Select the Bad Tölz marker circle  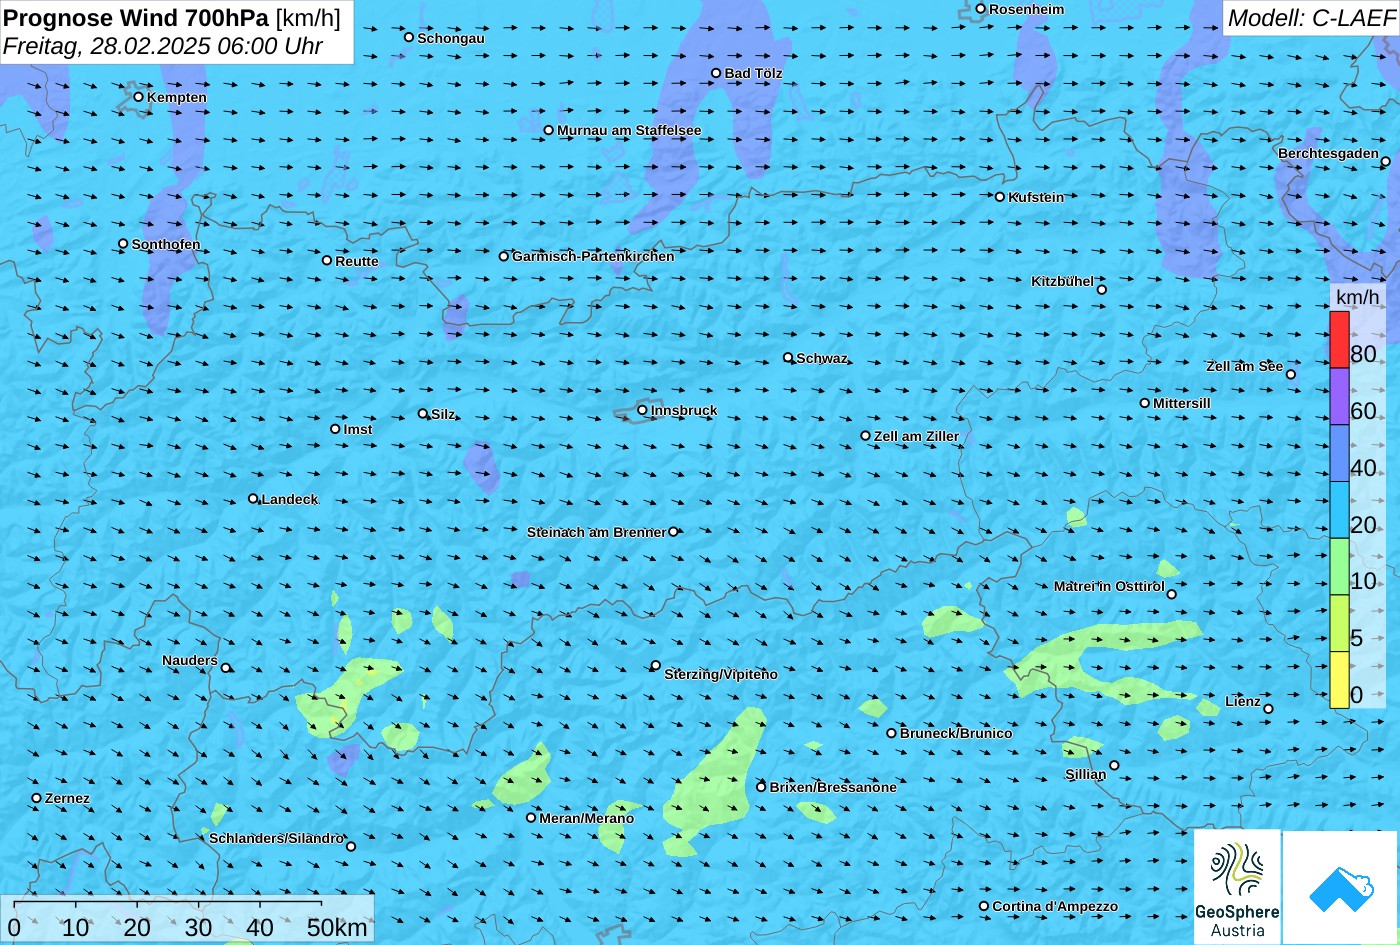tap(716, 73)
